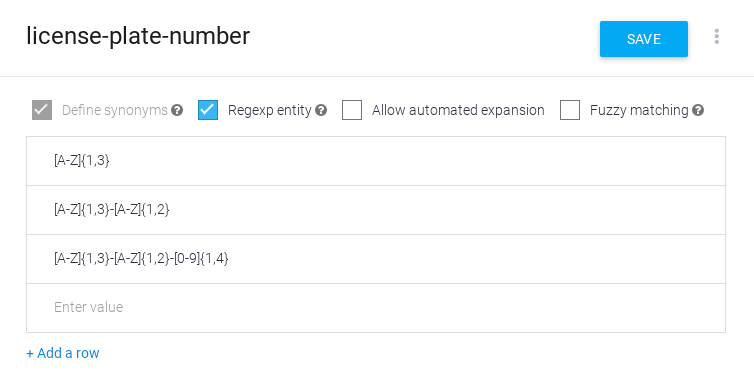The width and height of the screenshot is (754, 381).
Task: Enable the Fuzzy matching checkbox
Action: coord(570,110)
